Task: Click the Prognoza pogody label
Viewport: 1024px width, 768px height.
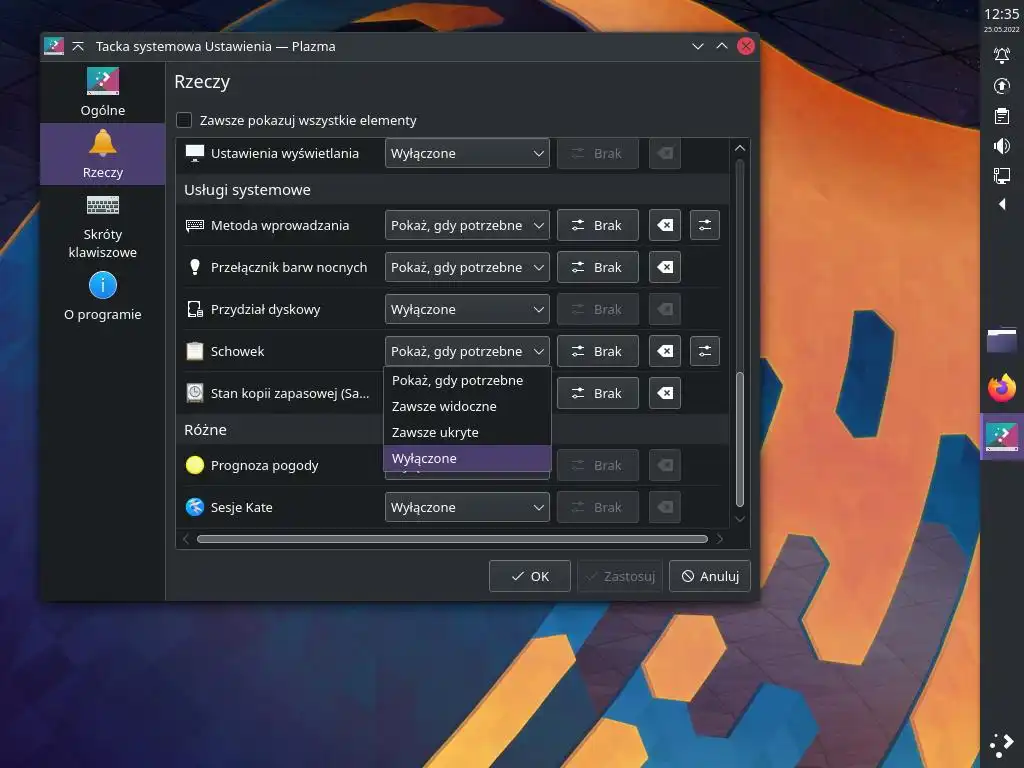Action: click(x=264, y=465)
